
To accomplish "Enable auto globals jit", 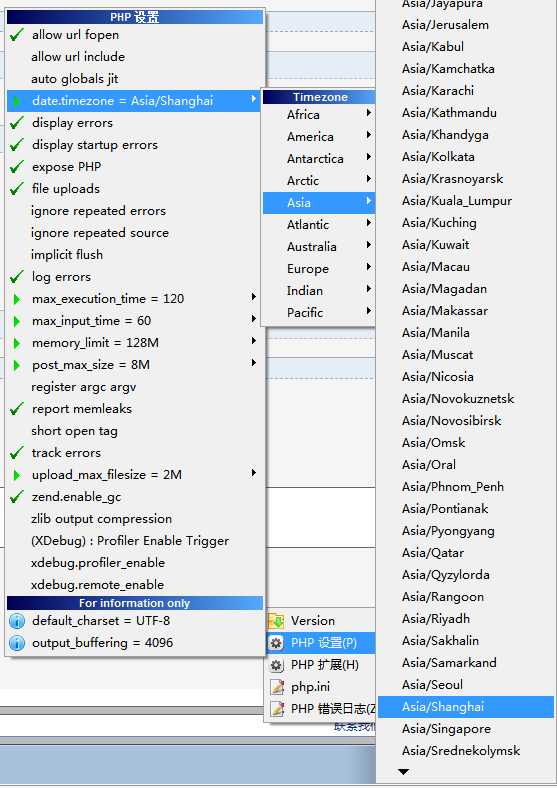I will click(x=135, y=79).
